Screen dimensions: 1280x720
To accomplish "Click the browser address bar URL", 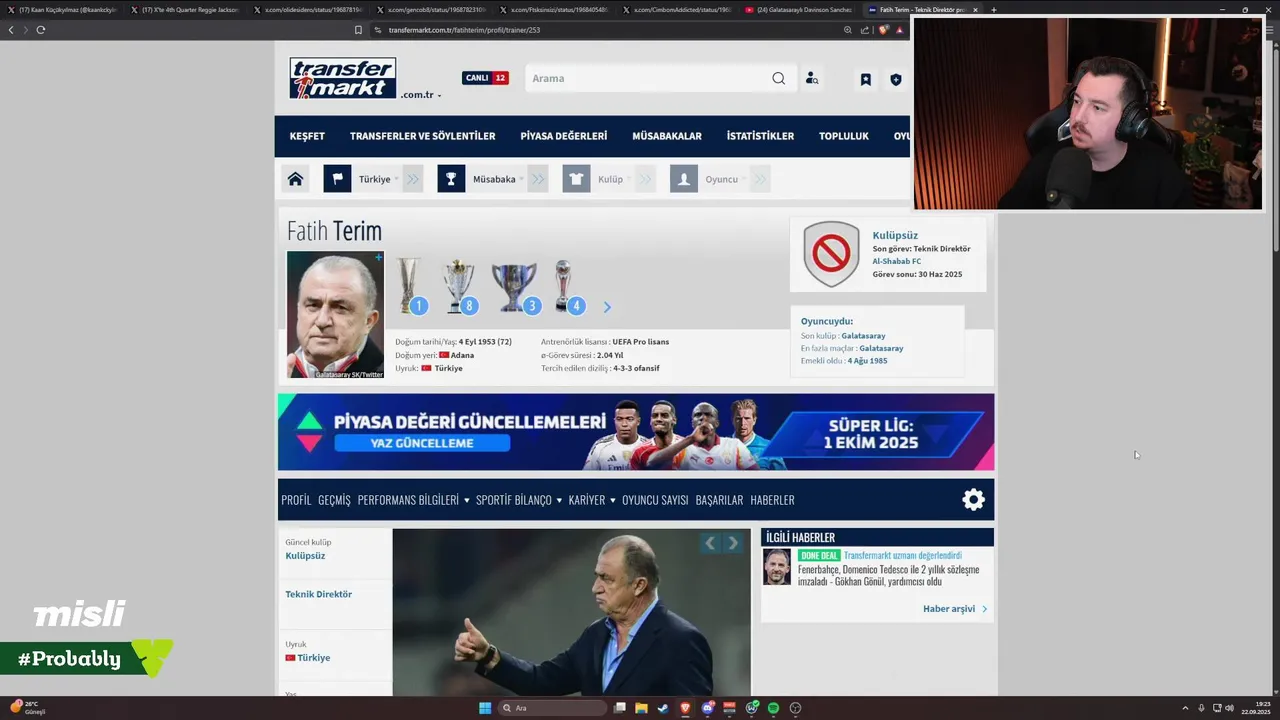I will (x=464, y=30).
